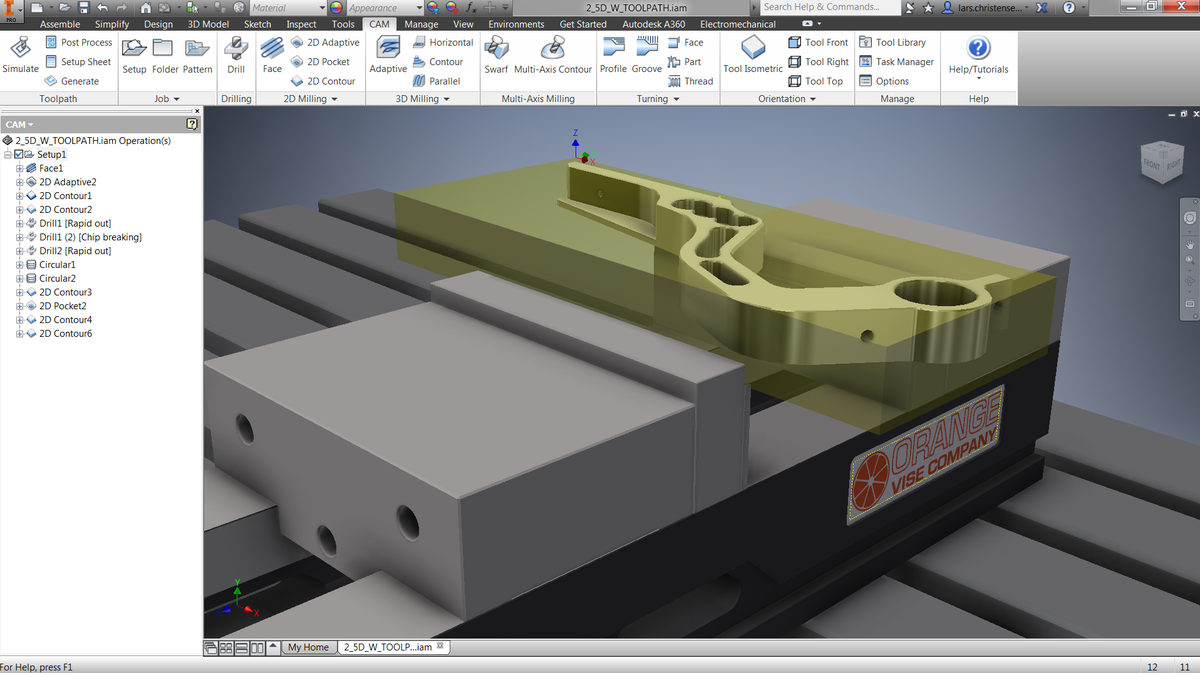Select the 2D Adaptive operation

point(327,42)
